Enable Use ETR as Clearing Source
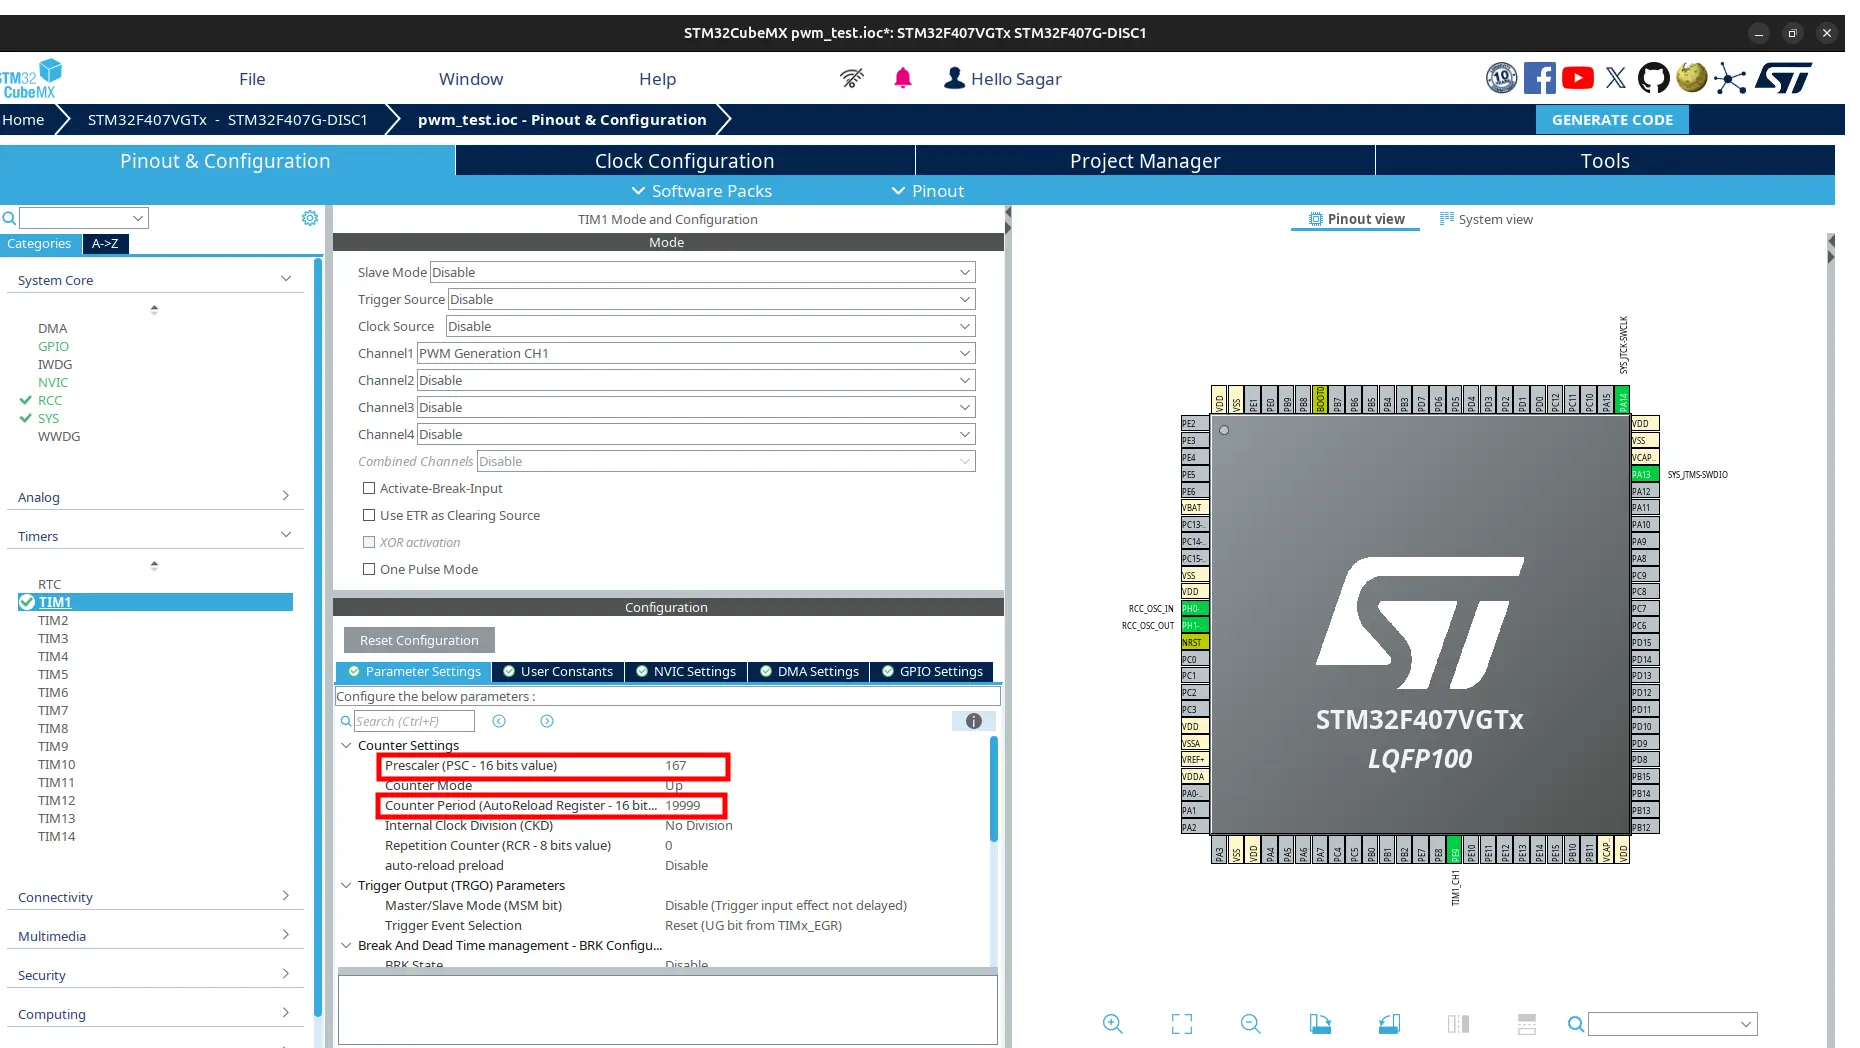1860x1048 pixels. (369, 515)
